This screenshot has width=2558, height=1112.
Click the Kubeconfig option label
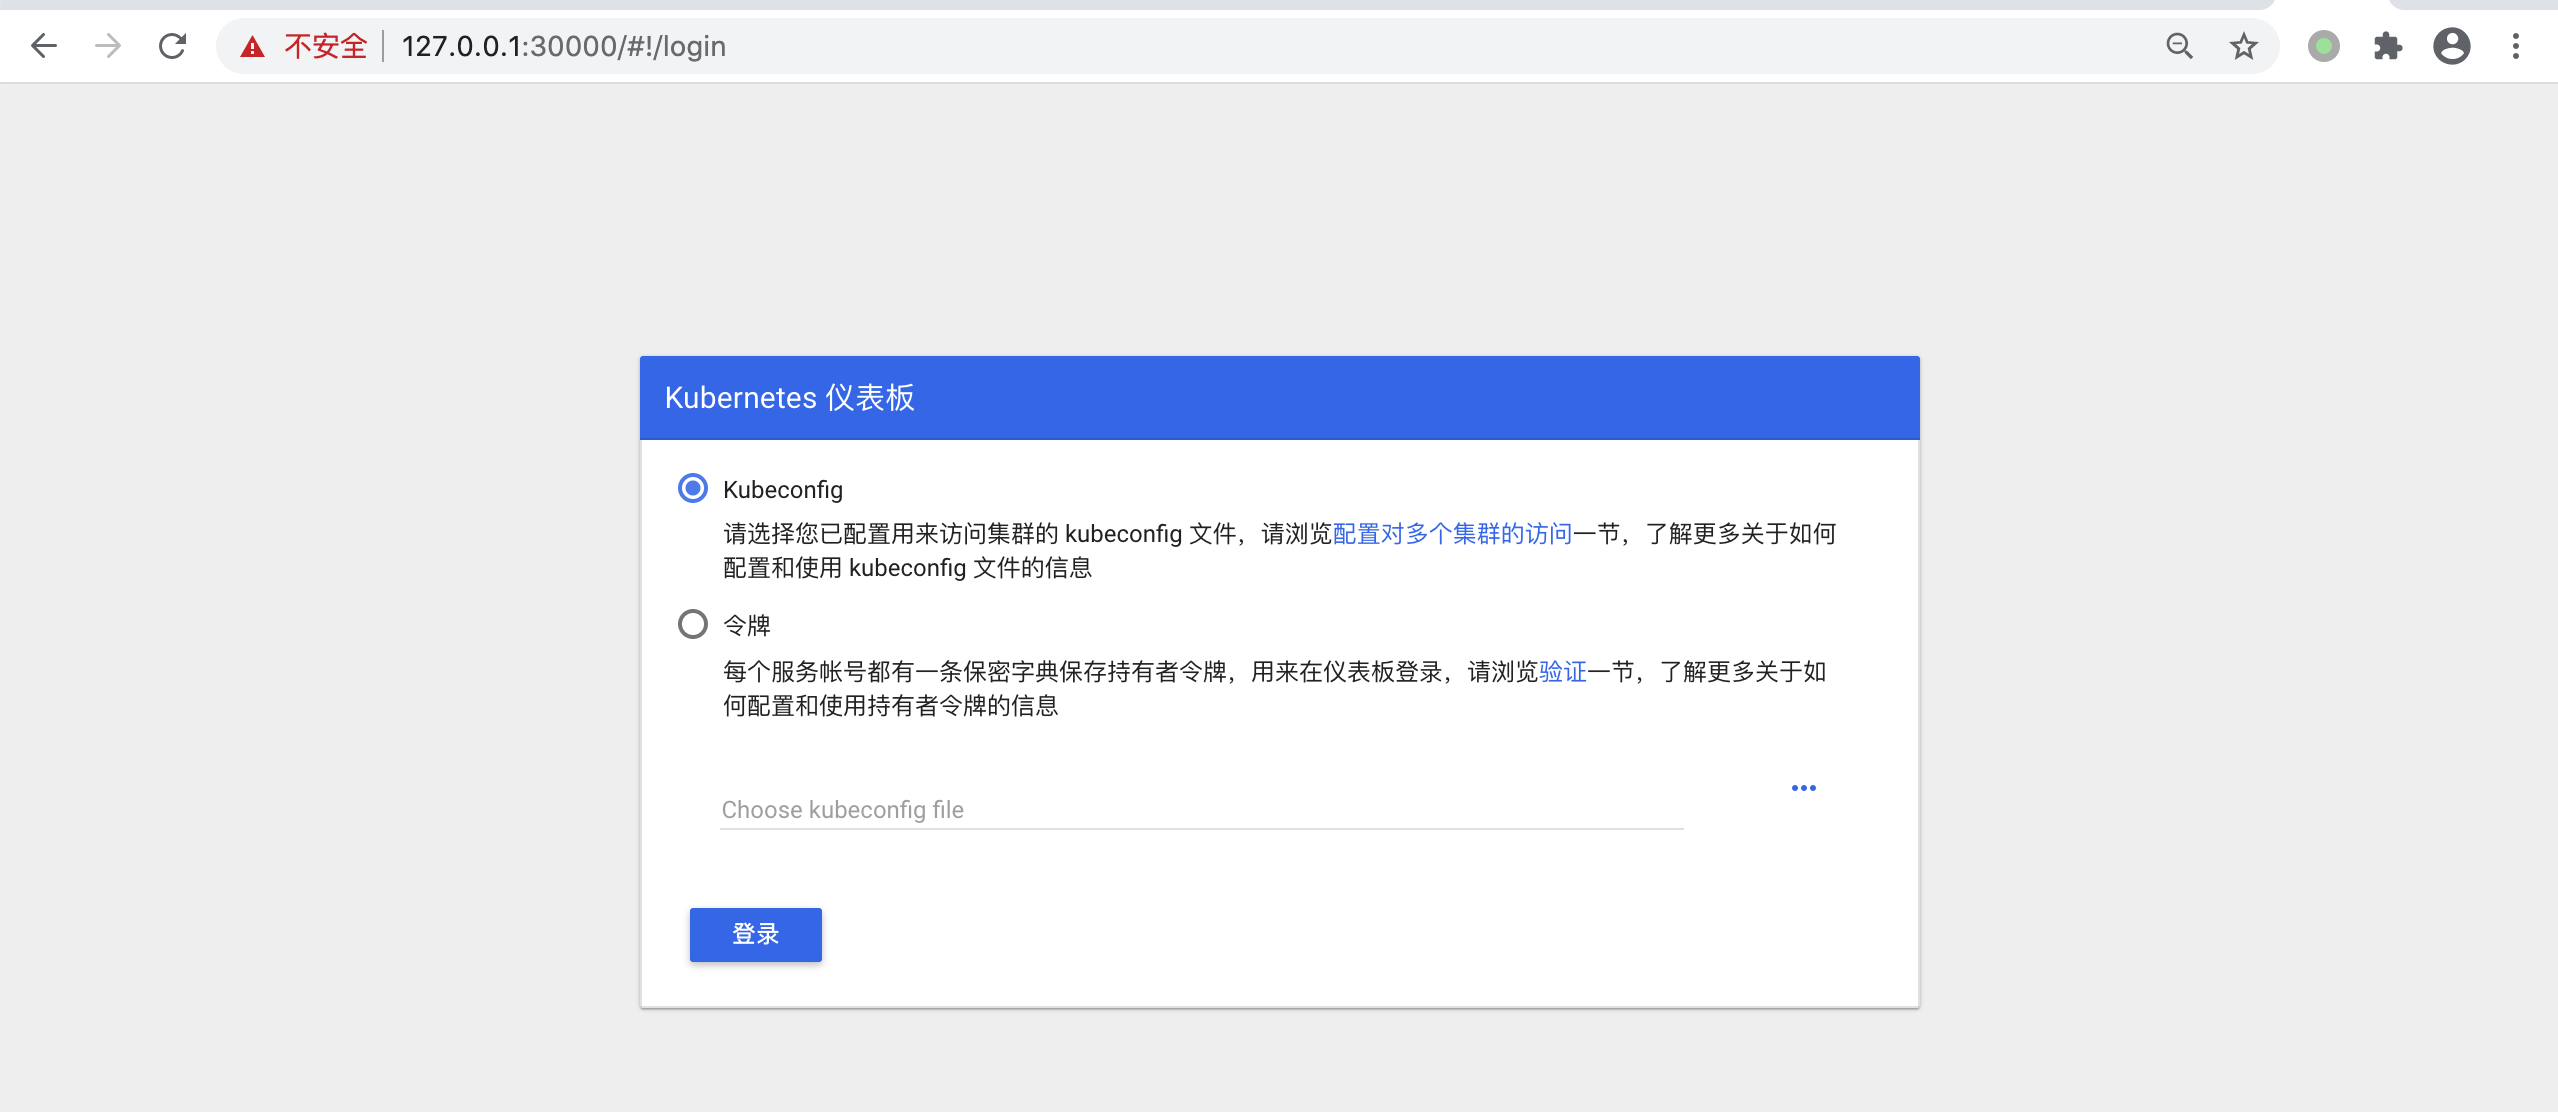(782, 490)
